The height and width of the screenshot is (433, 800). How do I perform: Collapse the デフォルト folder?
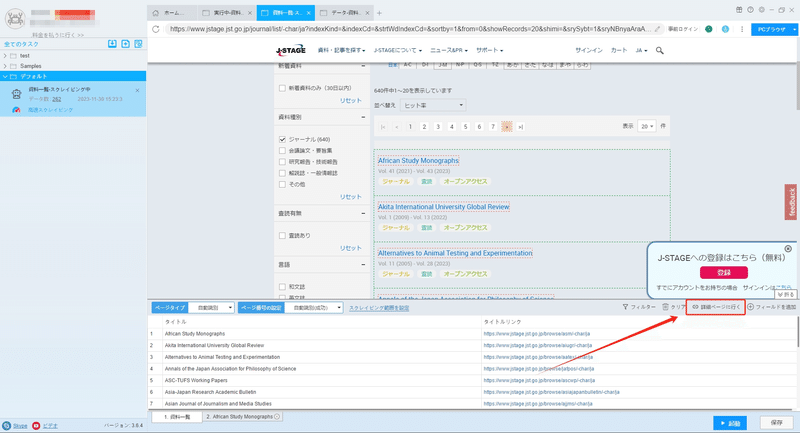[x=5, y=77]
